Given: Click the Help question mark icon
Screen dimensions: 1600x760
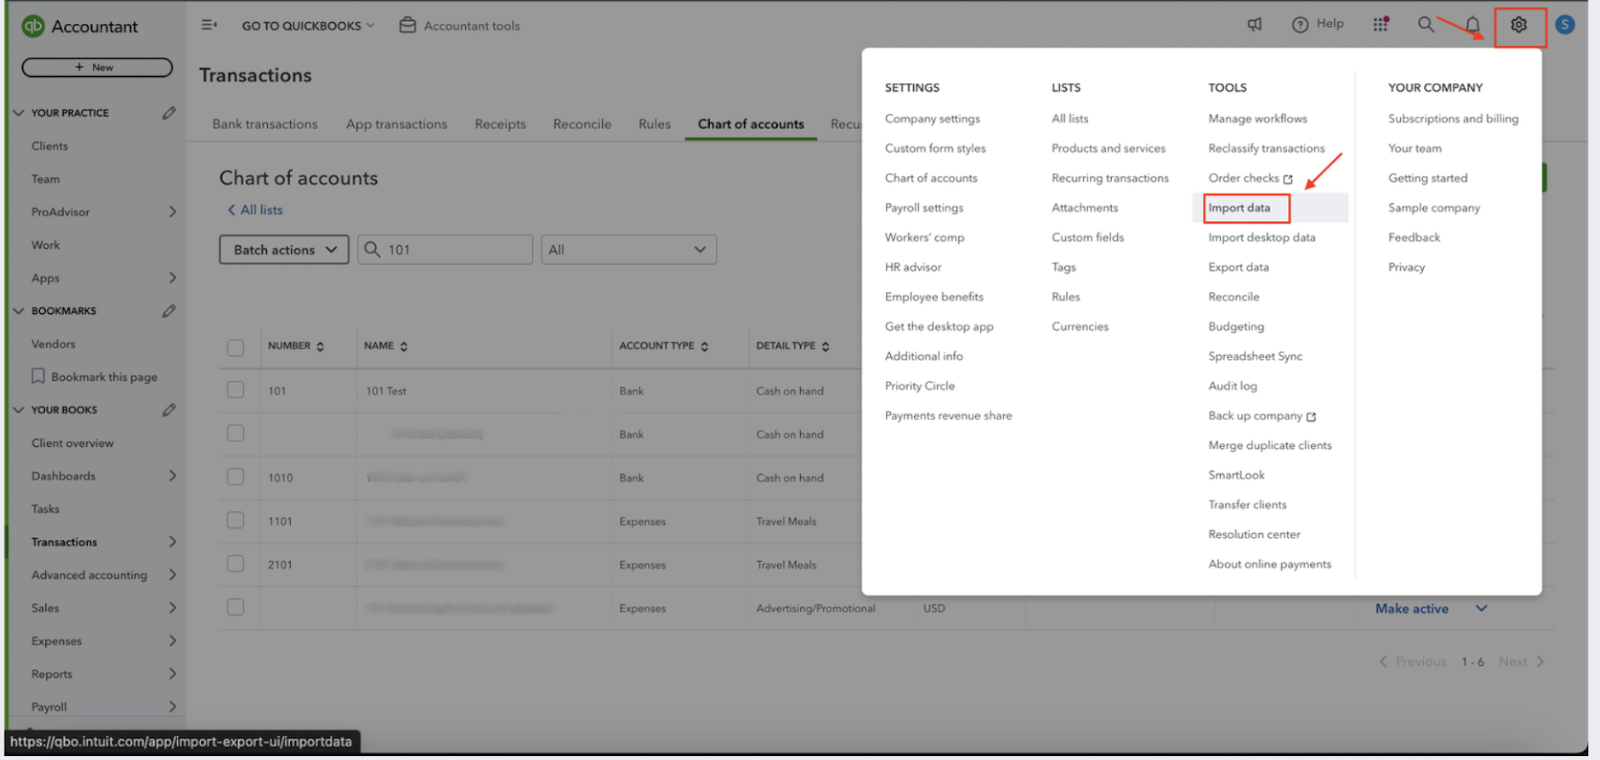Looking at the screenshot, I should click(1300, 25).
